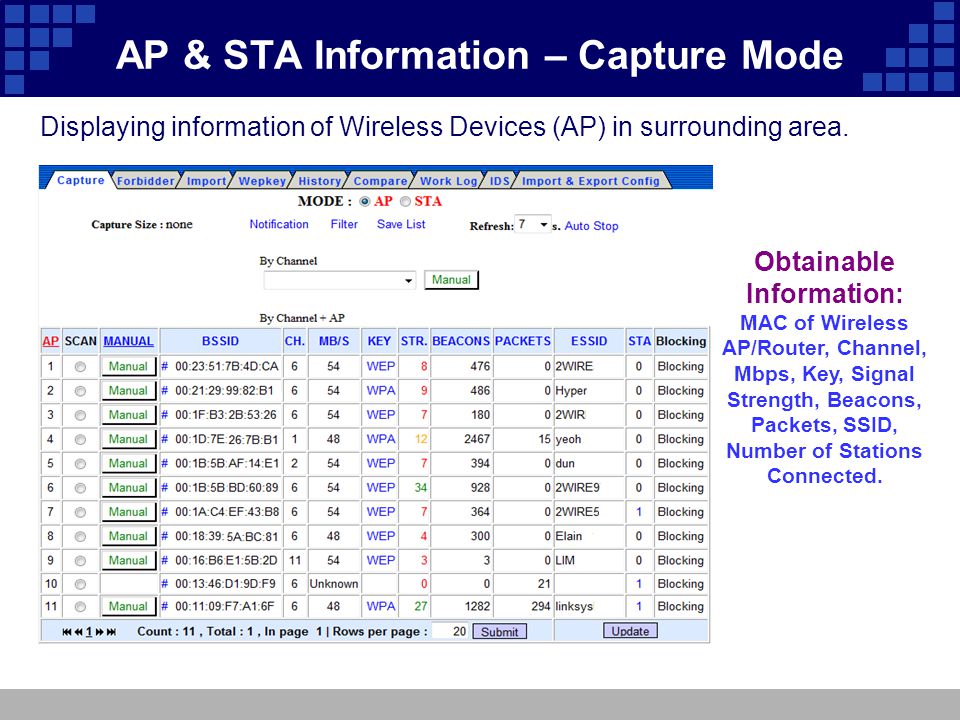Click STA count 1 in the 2WIRE5 row
Image resolution: width=960 pixels, height=720 pixels.
coord(639,512)
